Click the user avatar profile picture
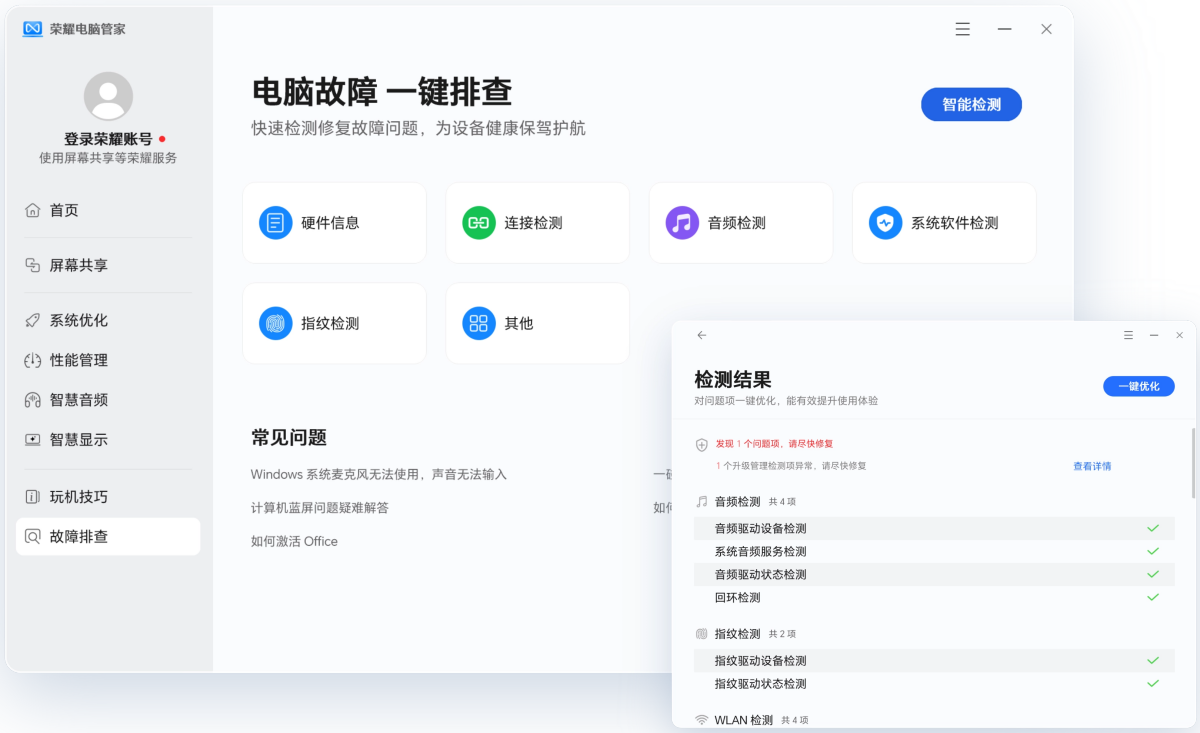Image resolution: width=1200 pixels, height=733 pixels. pos(108,97)
